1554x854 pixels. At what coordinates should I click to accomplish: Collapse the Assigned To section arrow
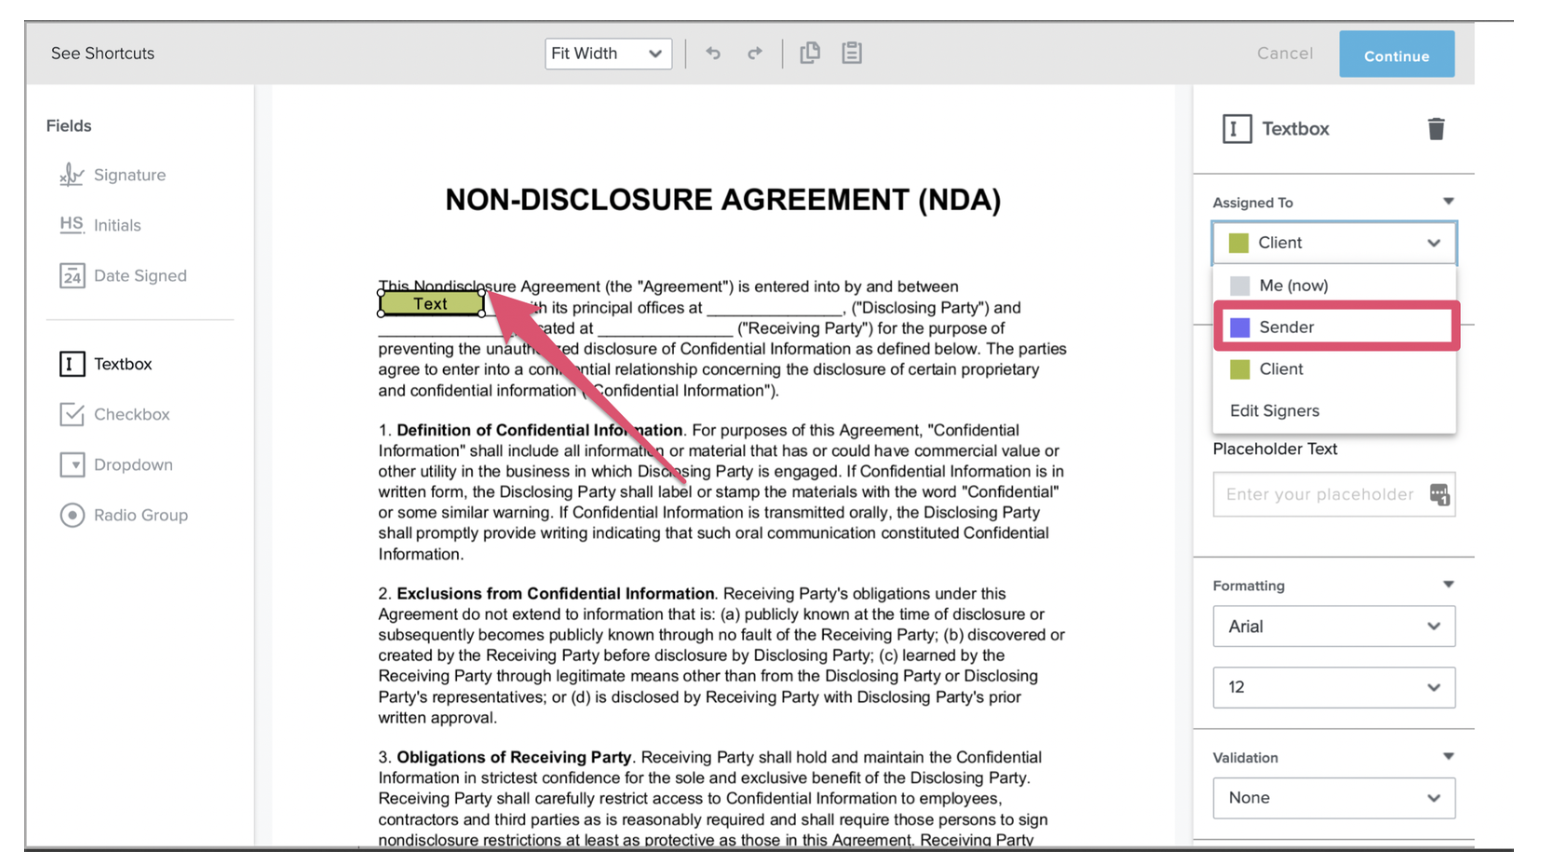[x=1448, y=202]
